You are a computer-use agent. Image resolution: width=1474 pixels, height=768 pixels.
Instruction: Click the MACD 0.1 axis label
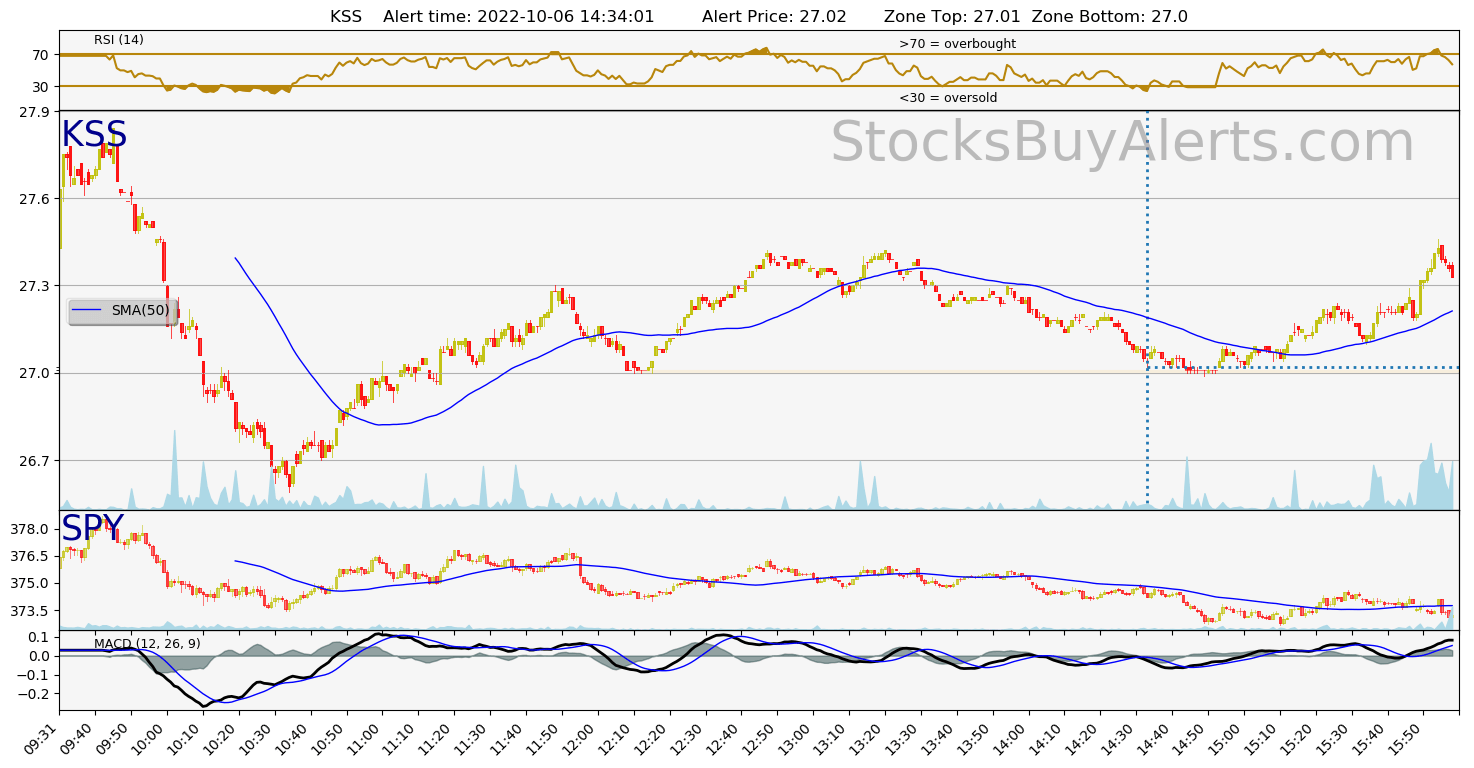tap(37, 637)
